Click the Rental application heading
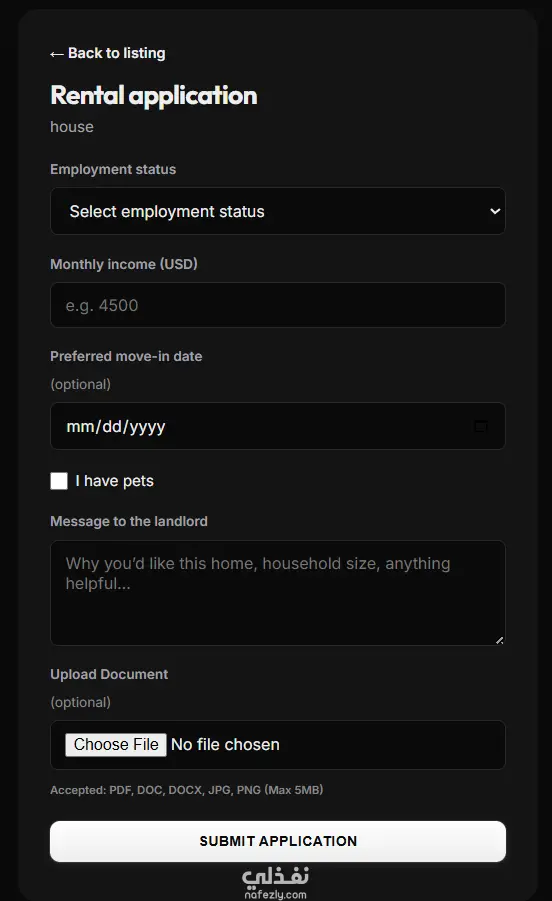Viewport: 552px width, 901px height. [153, 96]
